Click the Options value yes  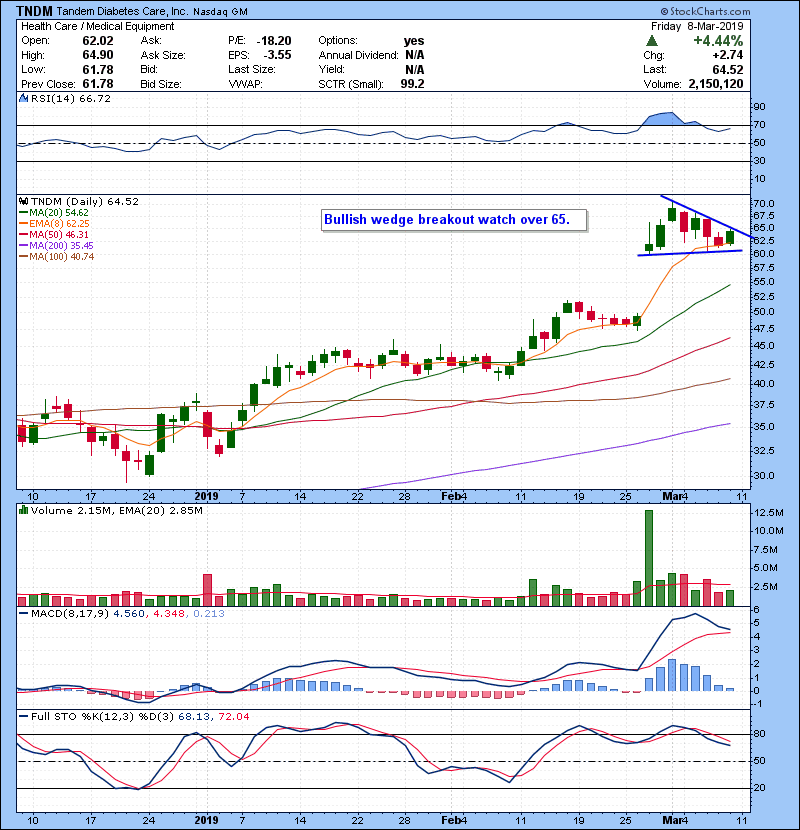[414, 41]
